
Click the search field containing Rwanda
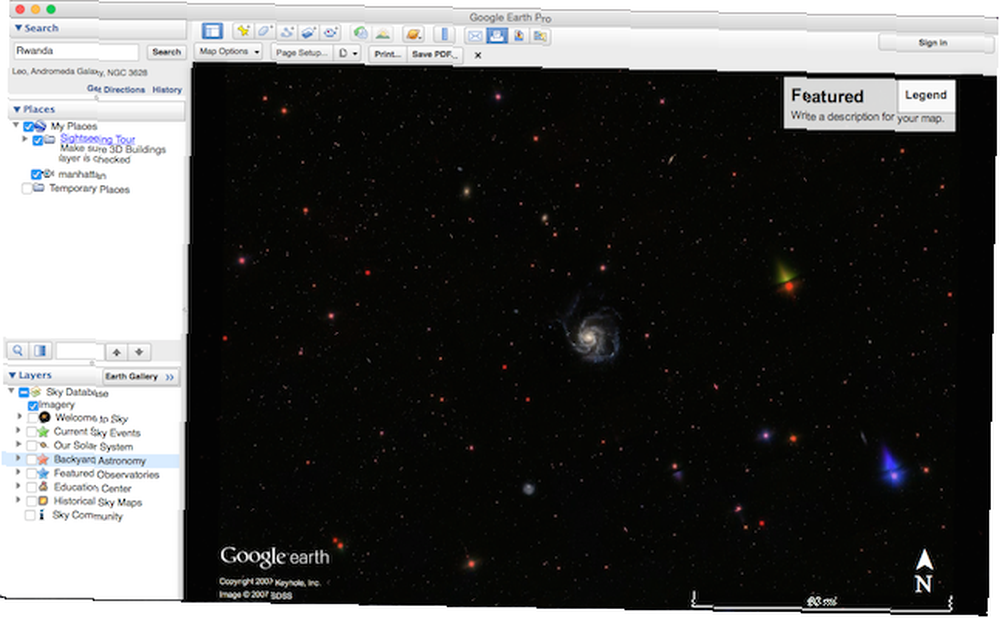point(76,51)
